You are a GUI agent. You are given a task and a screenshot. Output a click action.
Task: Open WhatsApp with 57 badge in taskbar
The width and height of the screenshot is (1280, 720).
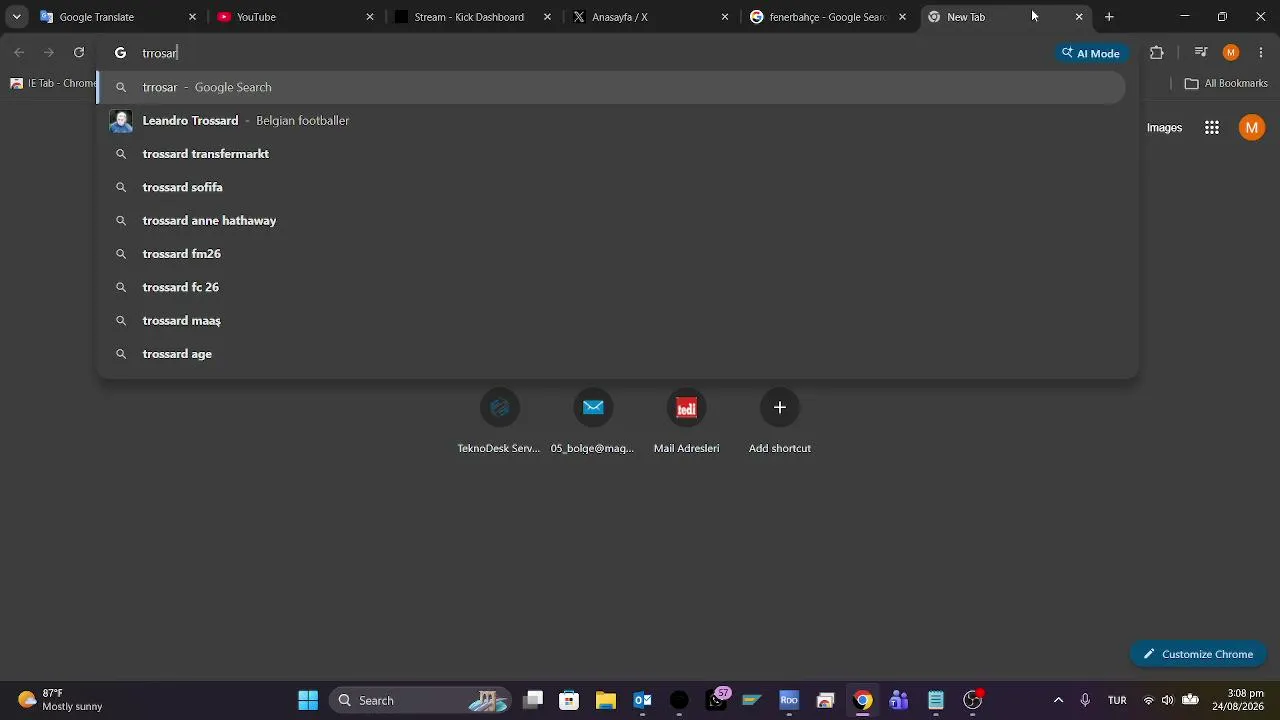click(x=717, y=700)
